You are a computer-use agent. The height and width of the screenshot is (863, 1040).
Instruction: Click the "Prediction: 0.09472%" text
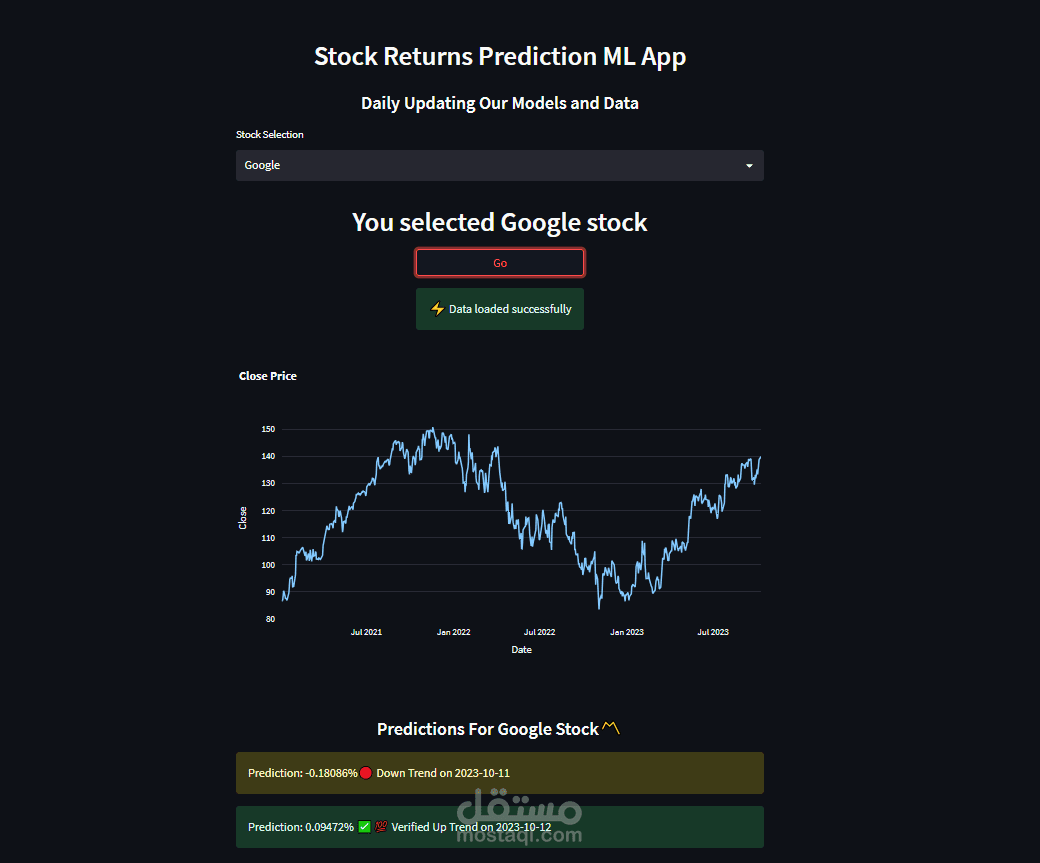tap(301, 827)
